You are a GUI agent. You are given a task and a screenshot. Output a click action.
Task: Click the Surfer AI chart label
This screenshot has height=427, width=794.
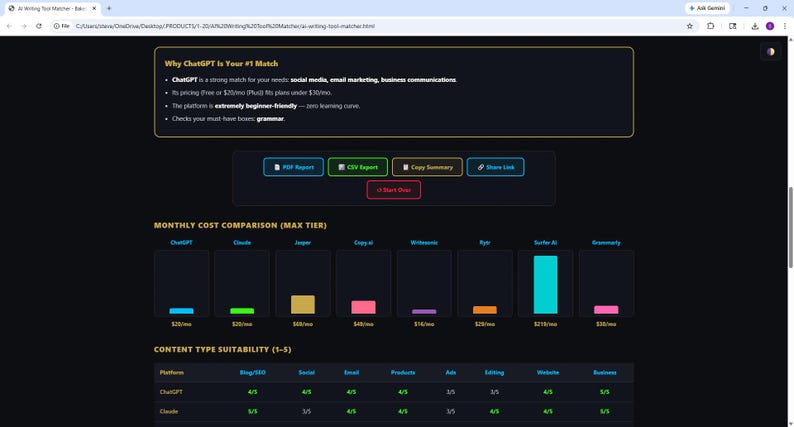[545, 243]
